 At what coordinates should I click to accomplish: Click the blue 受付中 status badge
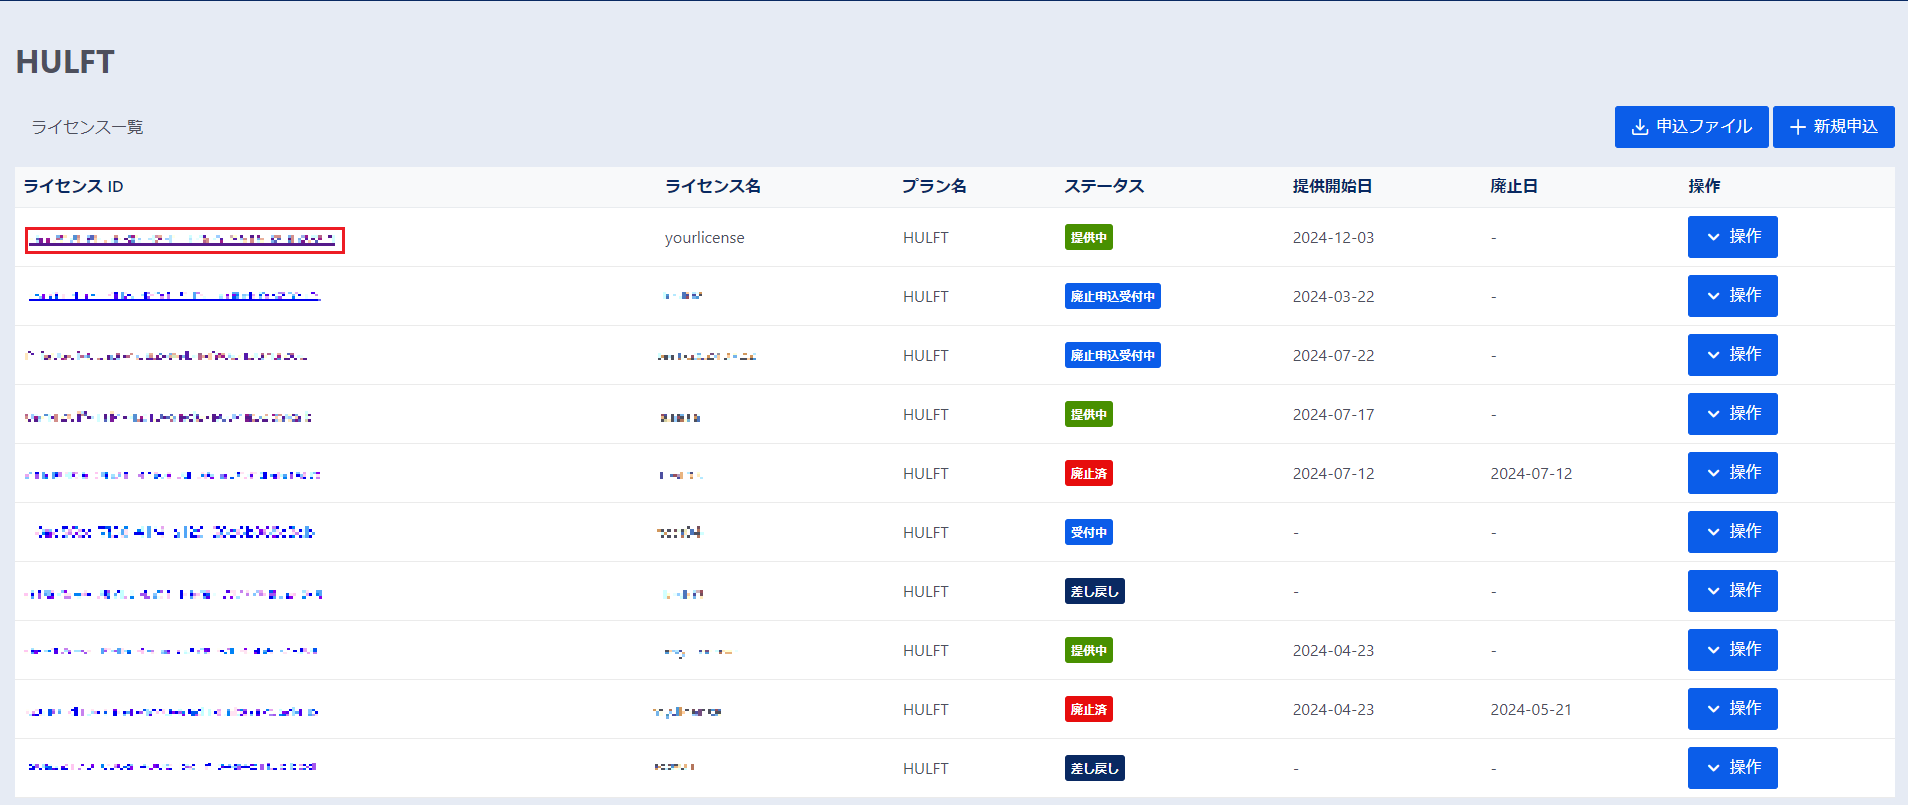click(x=1088, y=533)
